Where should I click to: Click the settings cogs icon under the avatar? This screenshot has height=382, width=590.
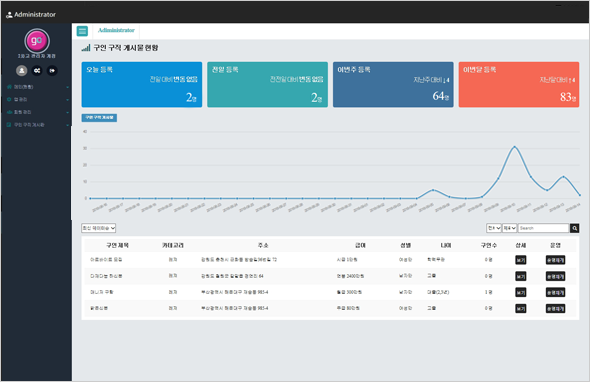(37, 70)
